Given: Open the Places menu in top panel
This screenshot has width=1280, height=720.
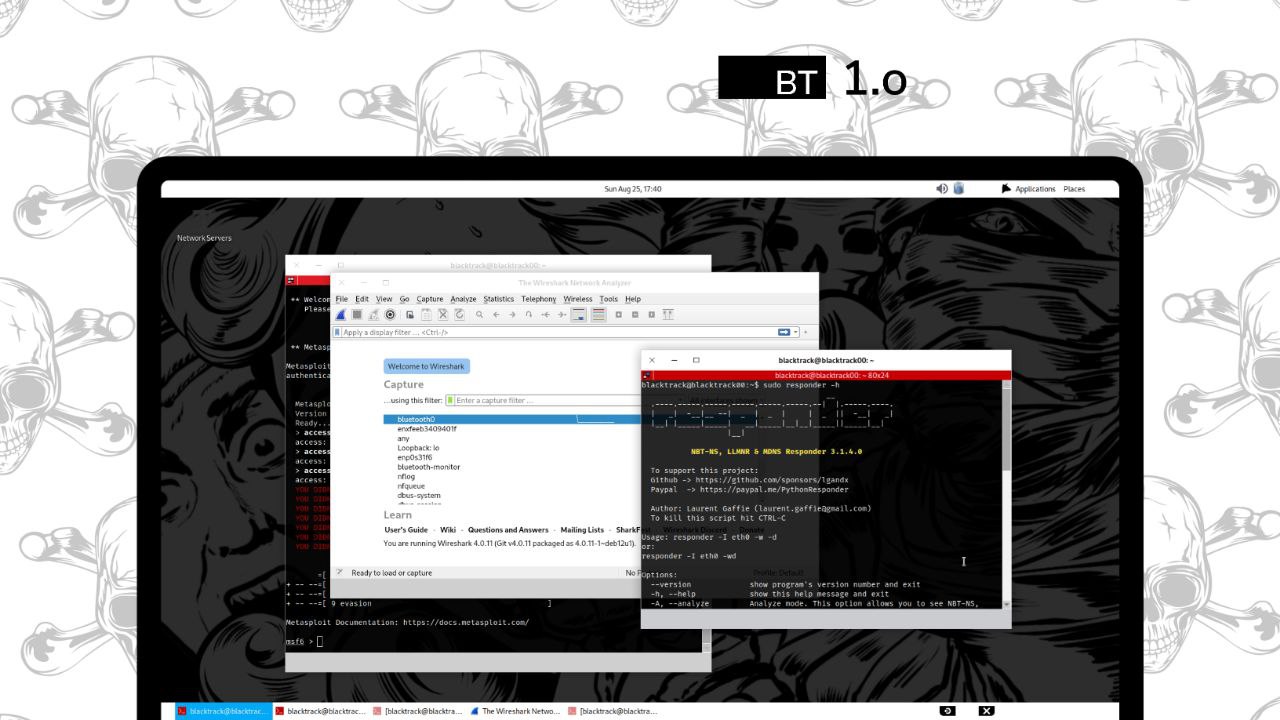Looking at the screenshot, I should pos(1074,189).
